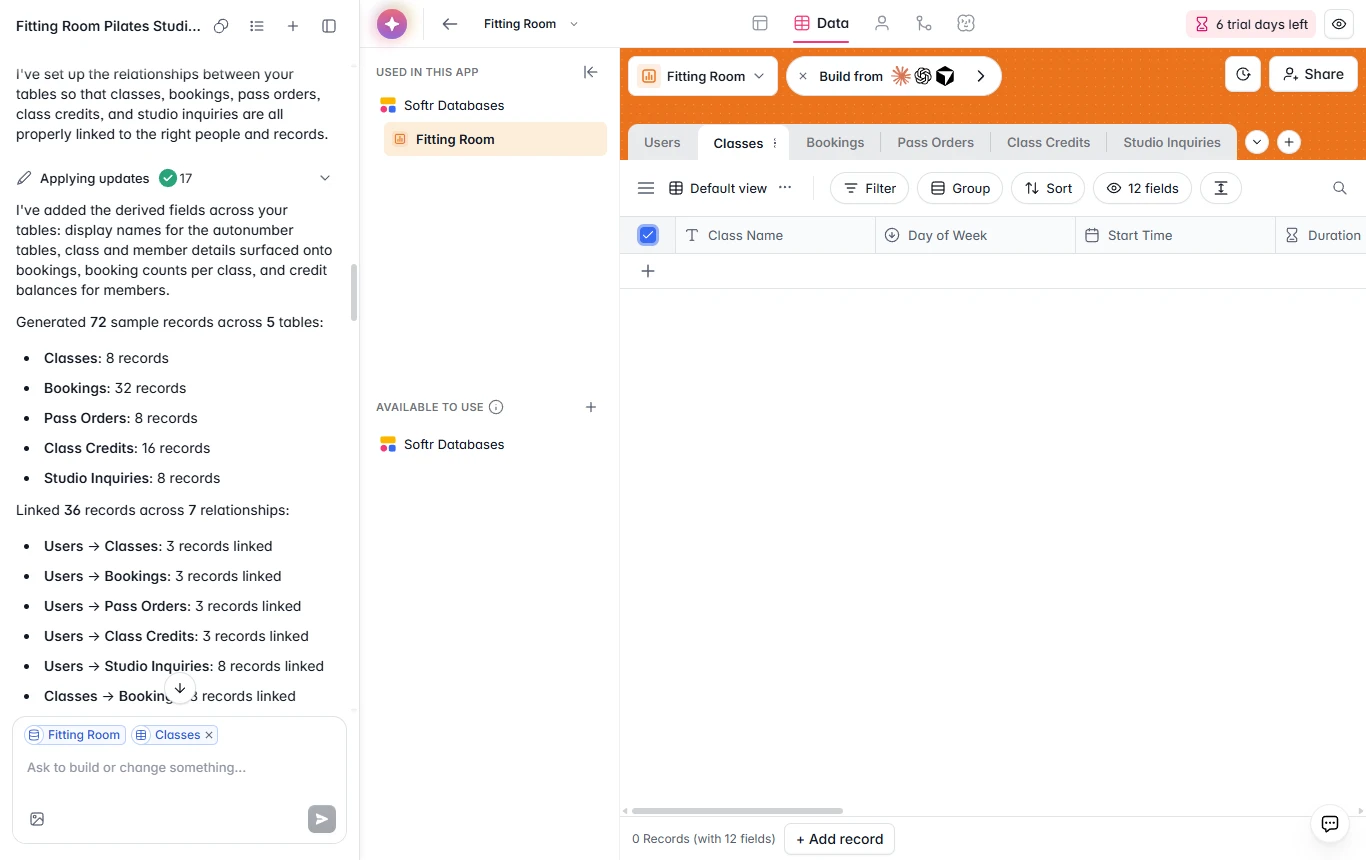Add an available data source with plus
The width and height of the screenshot is (1366, 860).
[x=591, y=407]
